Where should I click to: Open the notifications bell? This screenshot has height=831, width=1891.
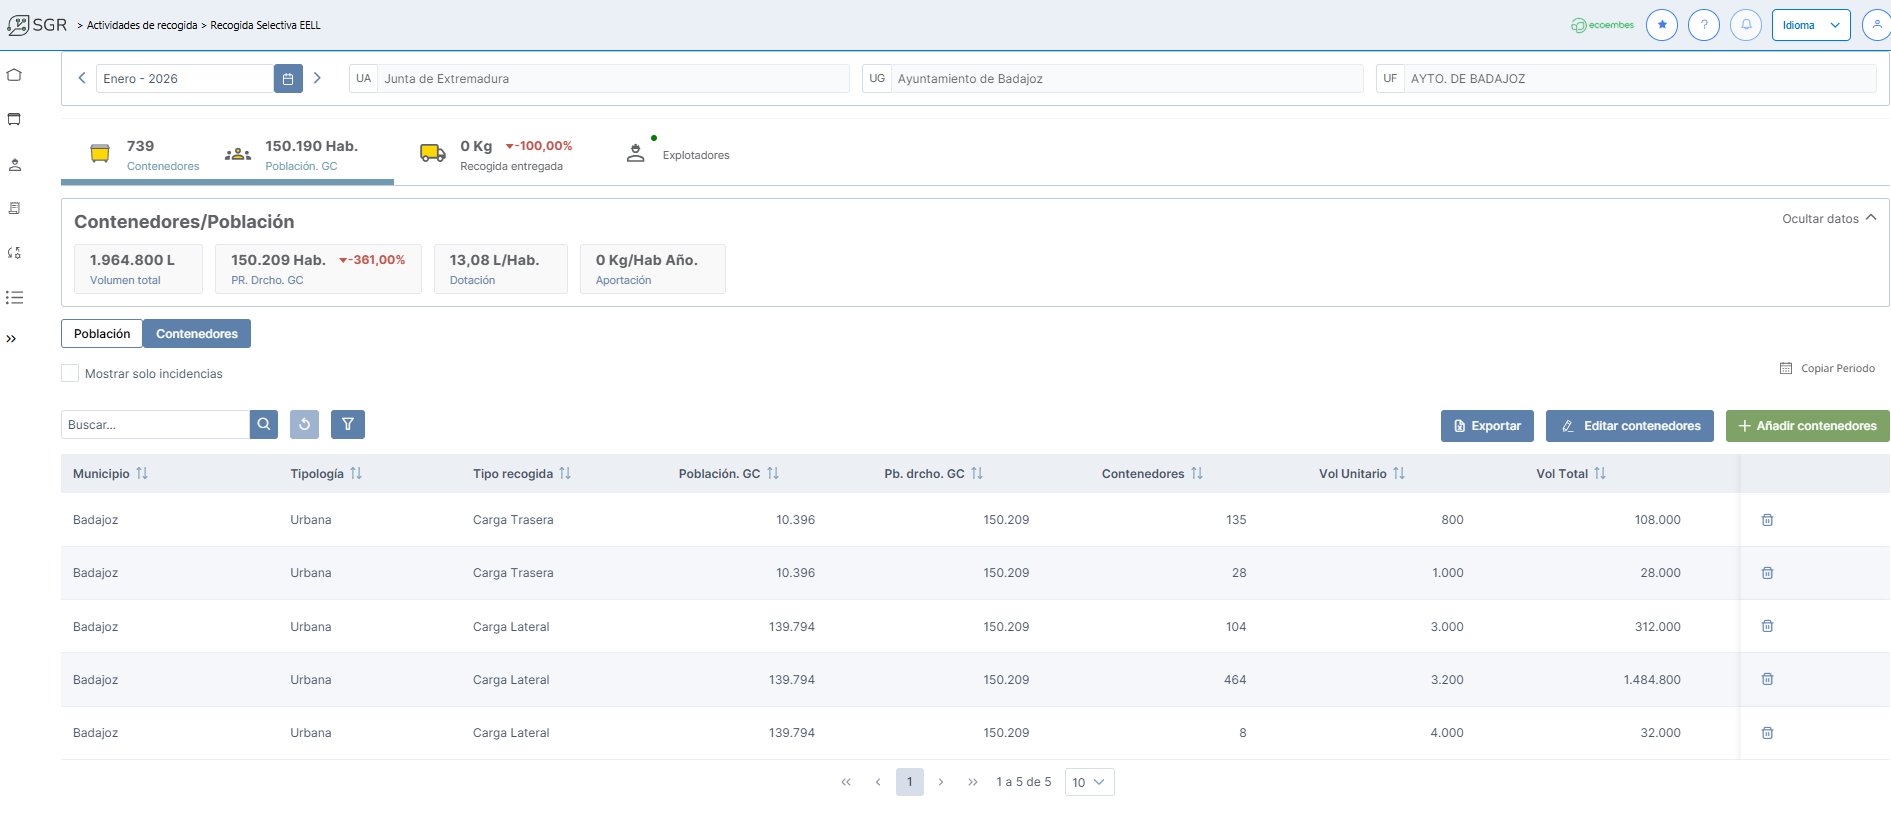click(x=1746, y=25)
